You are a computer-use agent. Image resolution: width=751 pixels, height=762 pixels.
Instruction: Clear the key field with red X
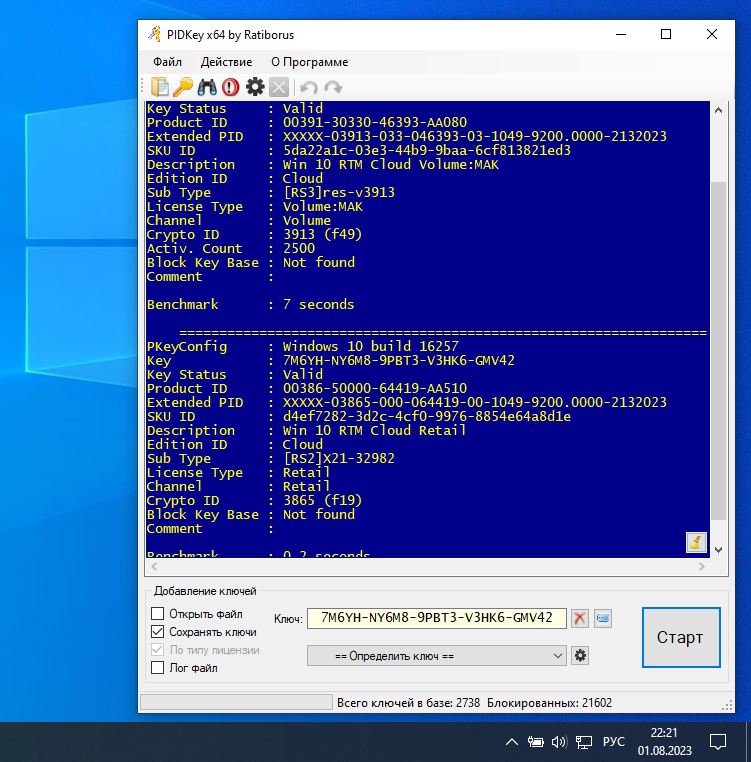click(x=579, y=618)
